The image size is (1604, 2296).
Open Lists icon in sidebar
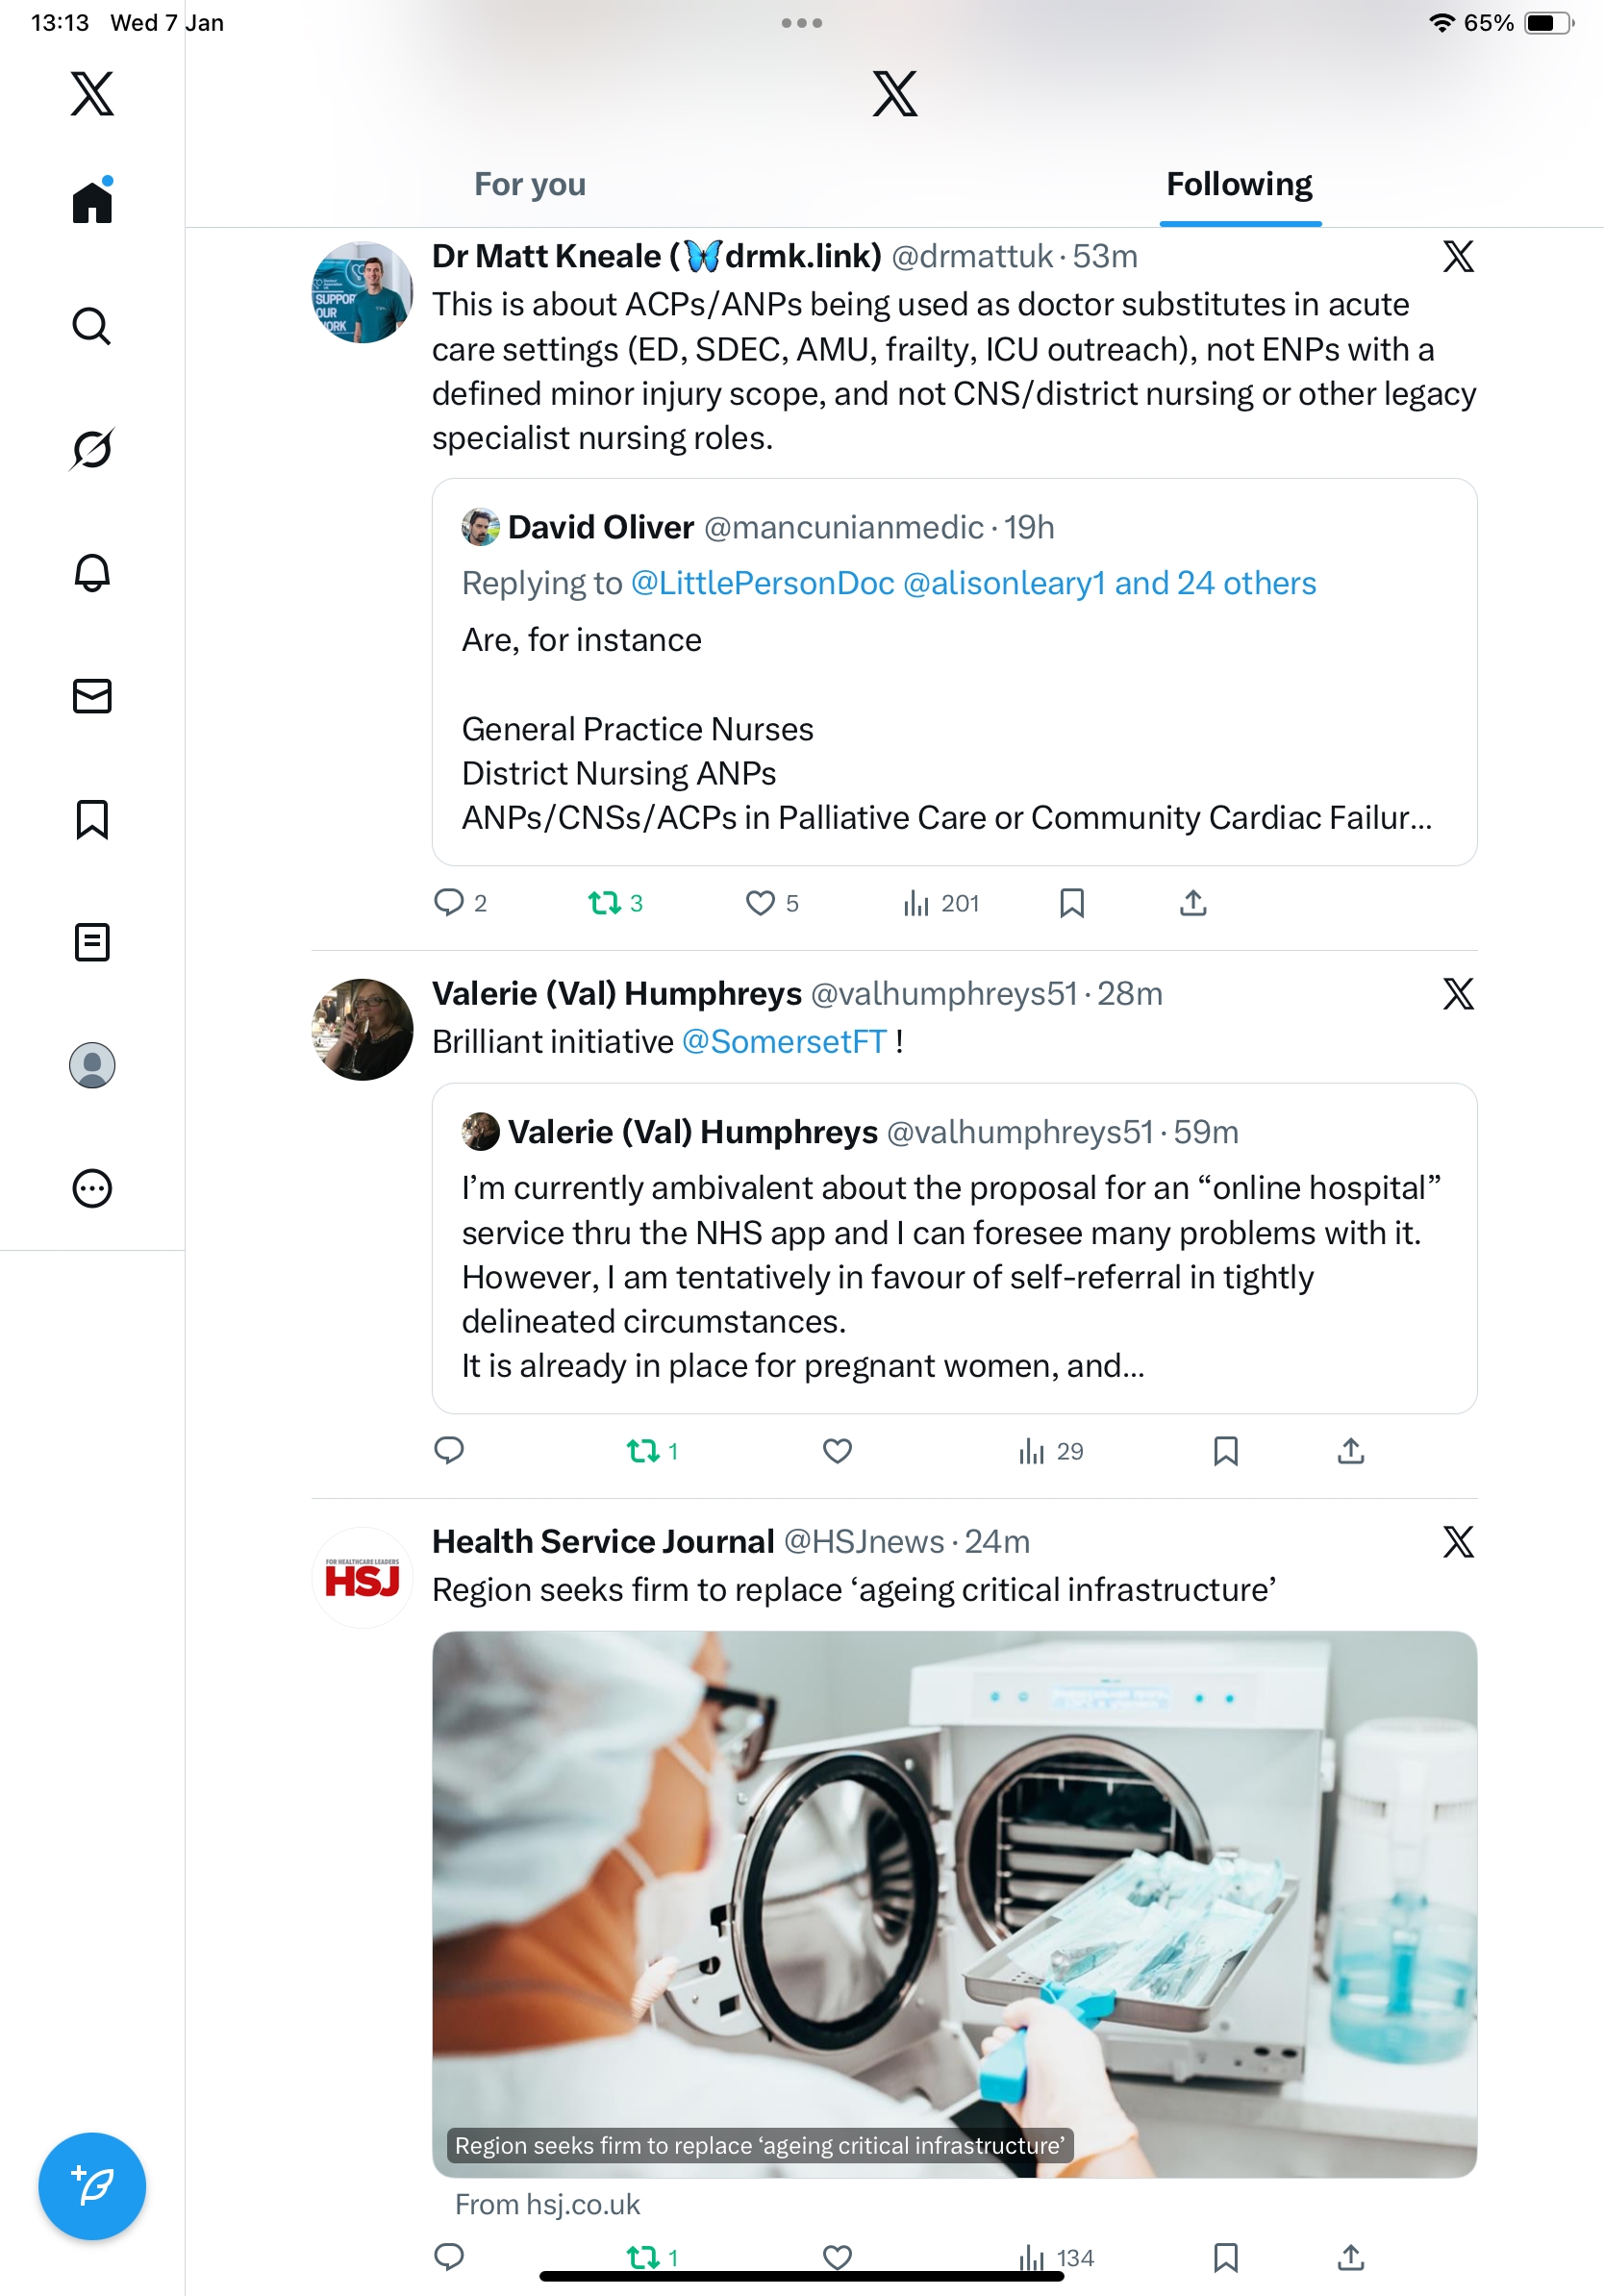pyautogui.click(x=92, y=942)
